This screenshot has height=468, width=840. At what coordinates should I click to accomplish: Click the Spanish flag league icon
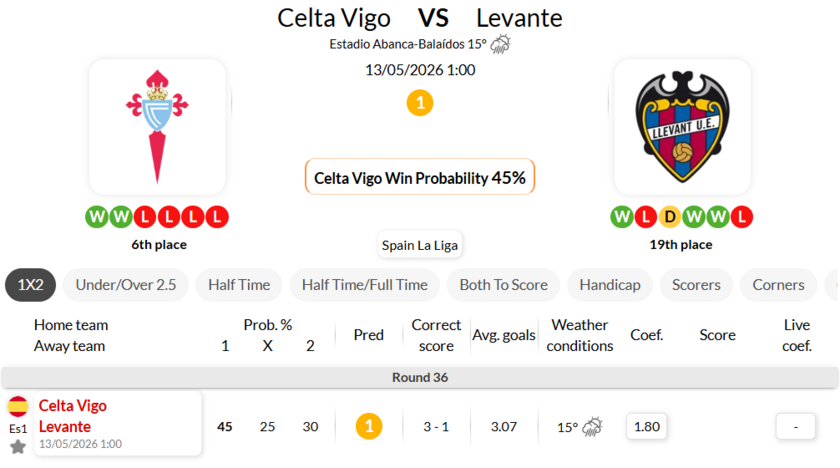pyautogui.click(x=18, y=406)
